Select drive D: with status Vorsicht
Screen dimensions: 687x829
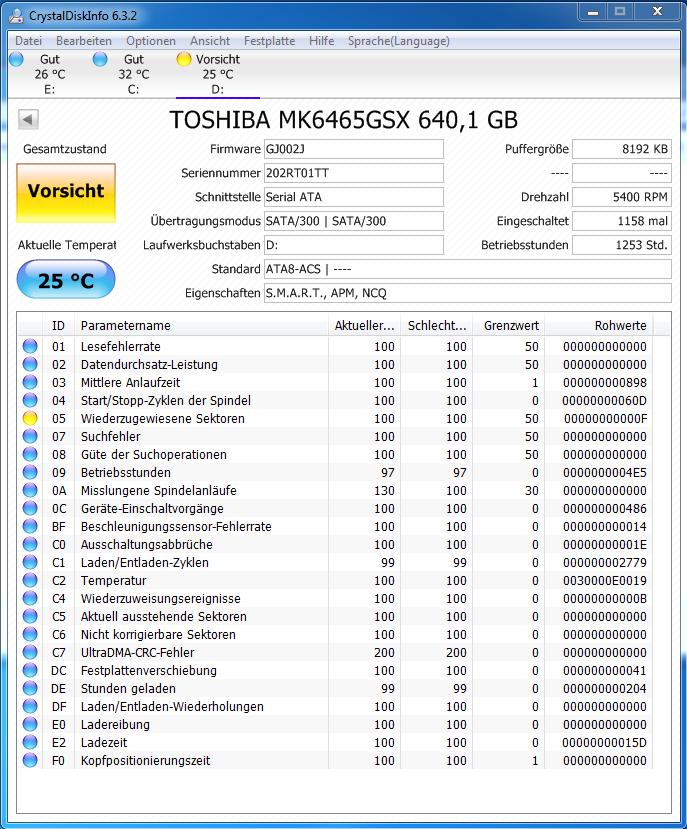(x=218, y=74)
